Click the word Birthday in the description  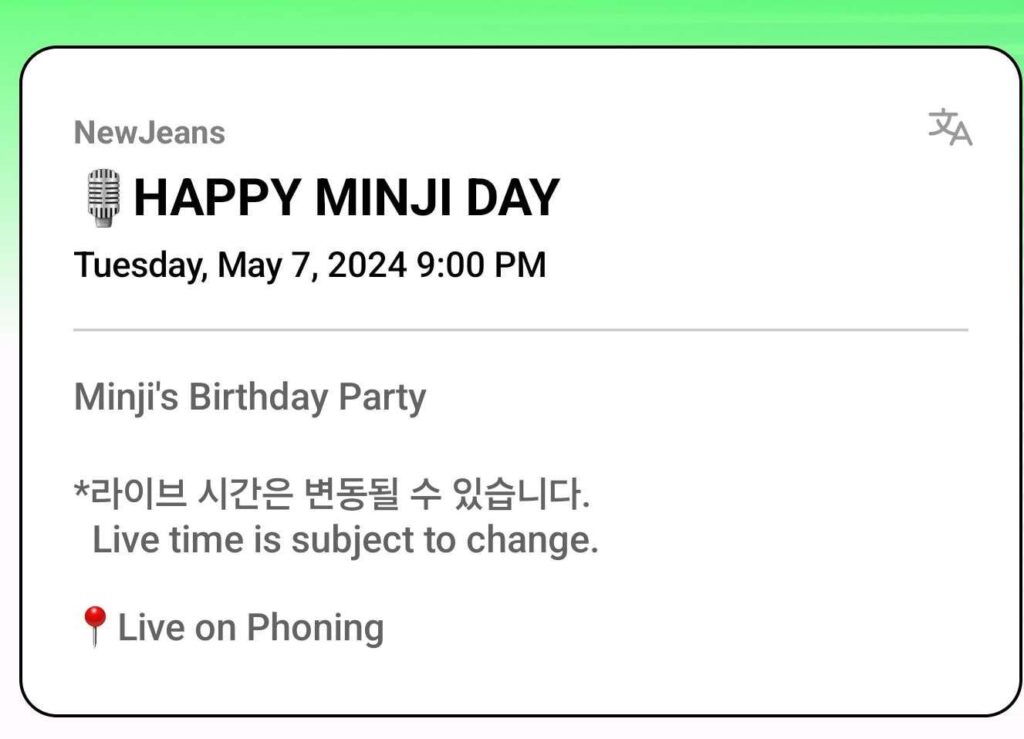[x=258, y=397]
